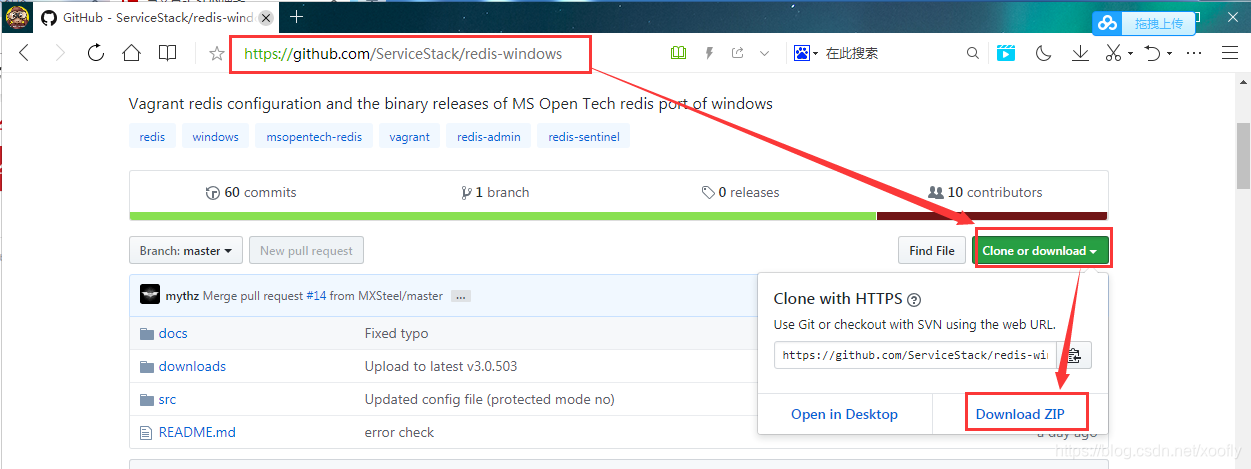Image resolution: width=1251 pixels, height=469 pixels.
Task: Click the browser forward arrow
Action: click(60, 54)
